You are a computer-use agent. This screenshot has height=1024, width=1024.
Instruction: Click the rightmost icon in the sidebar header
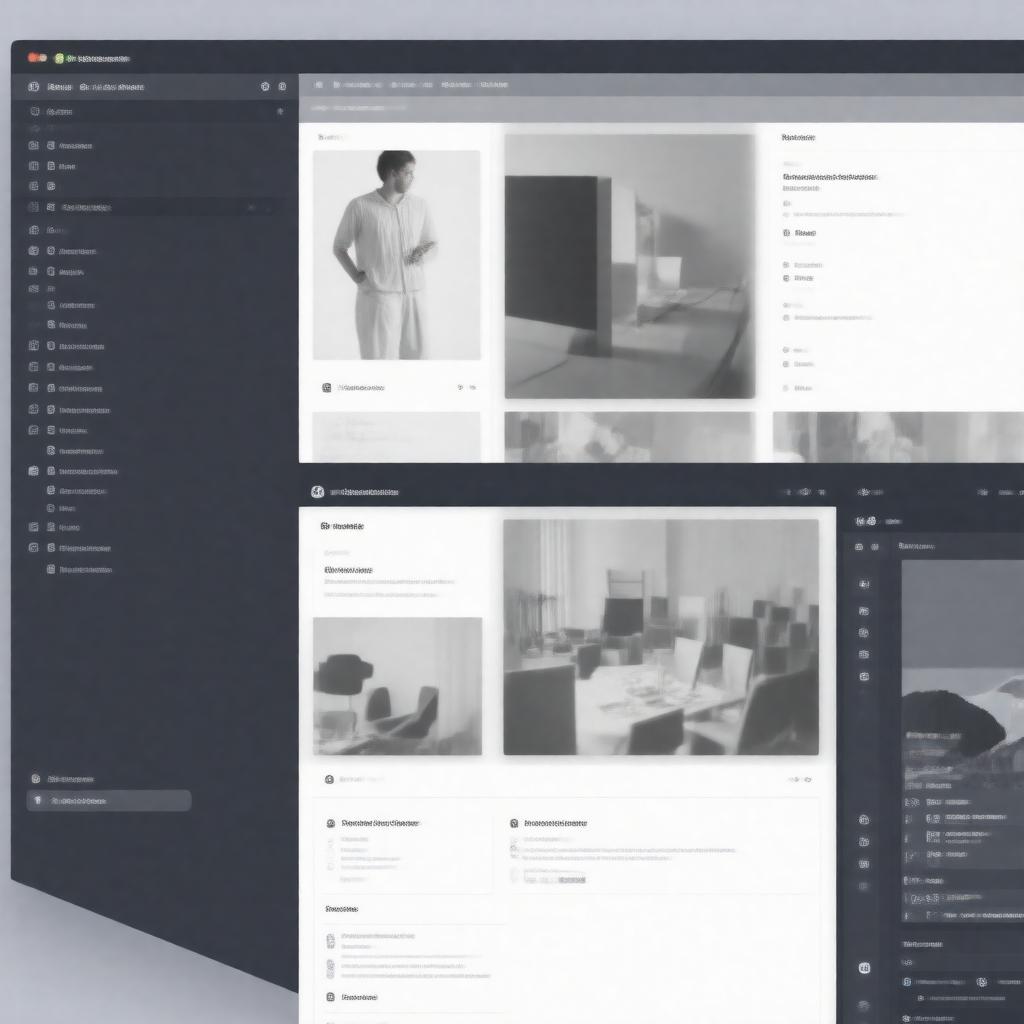coord(282,87)
